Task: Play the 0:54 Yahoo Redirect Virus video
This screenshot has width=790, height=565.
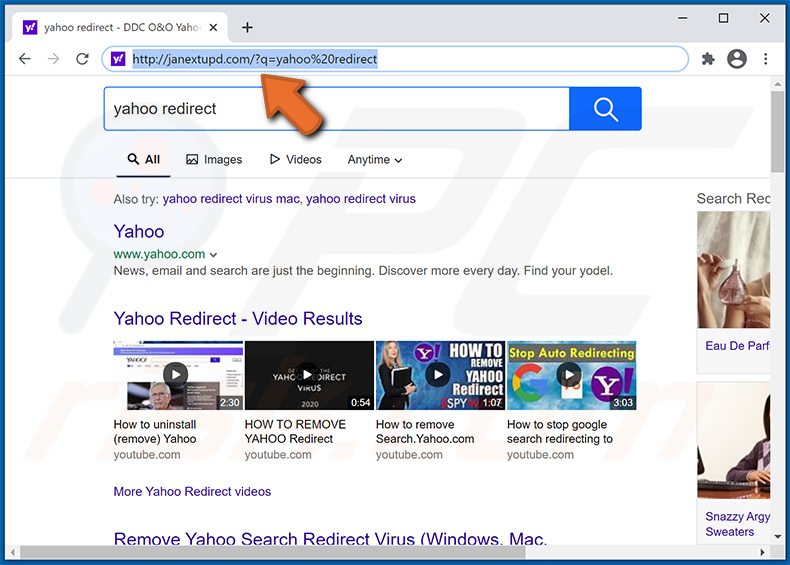Action: point(309,375)
